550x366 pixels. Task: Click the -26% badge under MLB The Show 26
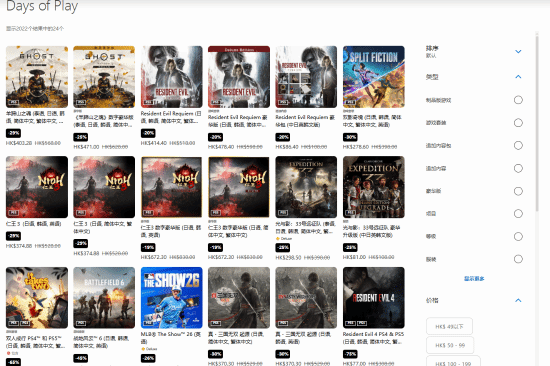148,358
